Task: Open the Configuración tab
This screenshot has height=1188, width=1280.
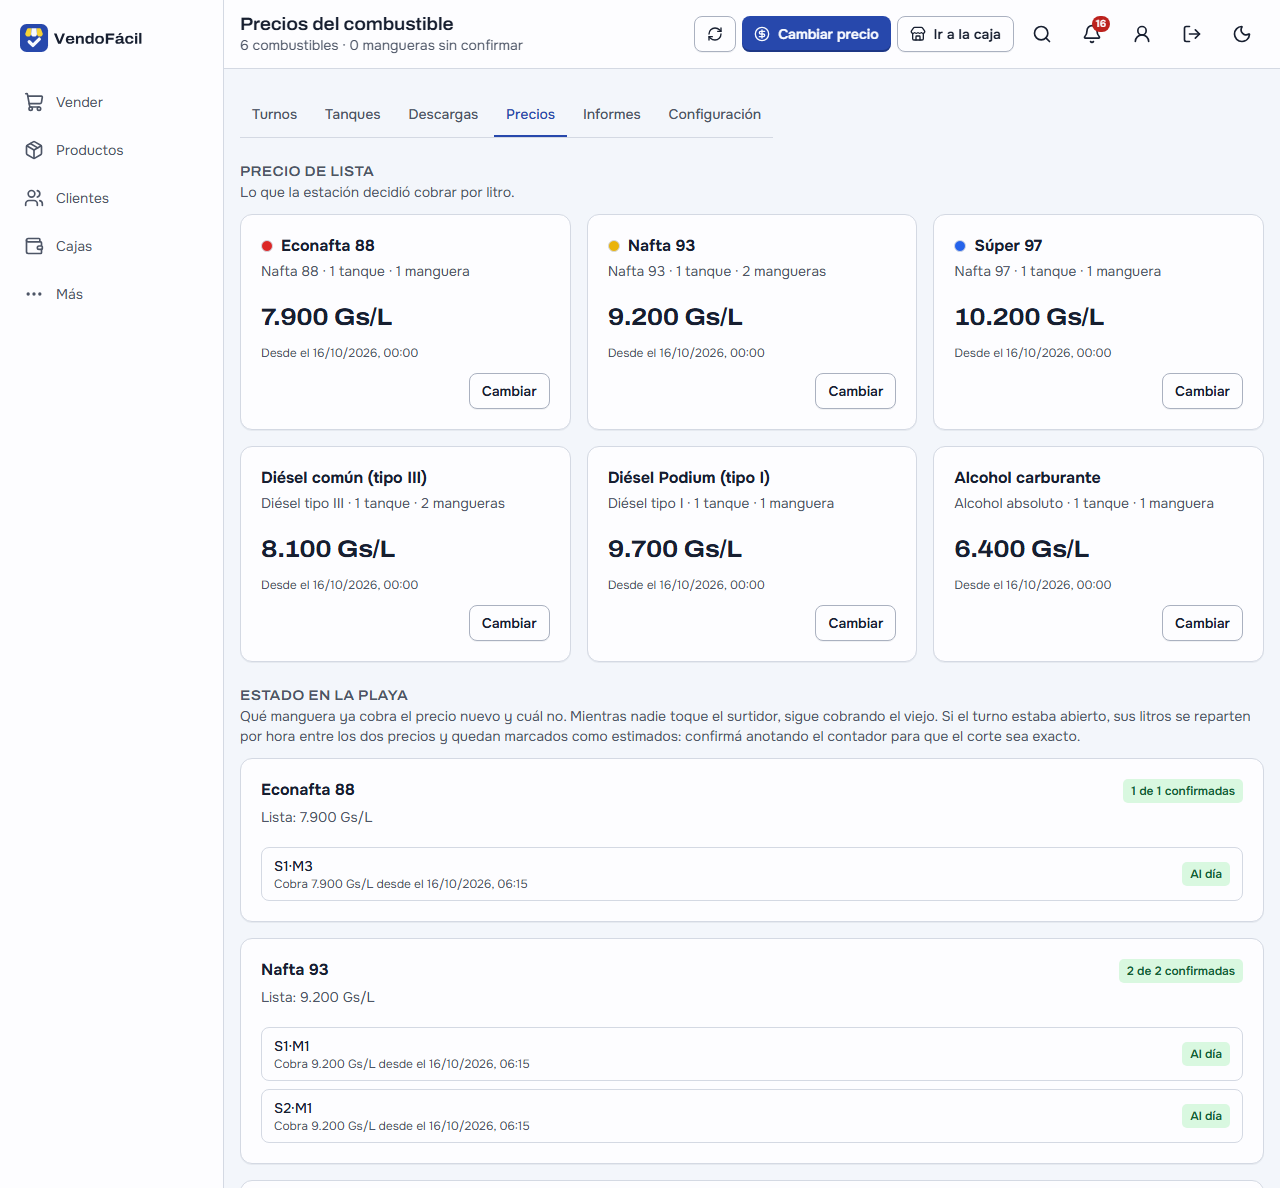Action: pos(715,114)
